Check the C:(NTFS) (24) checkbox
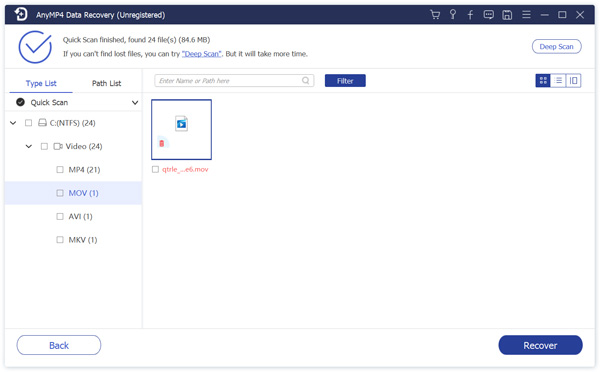 point(28,123)
